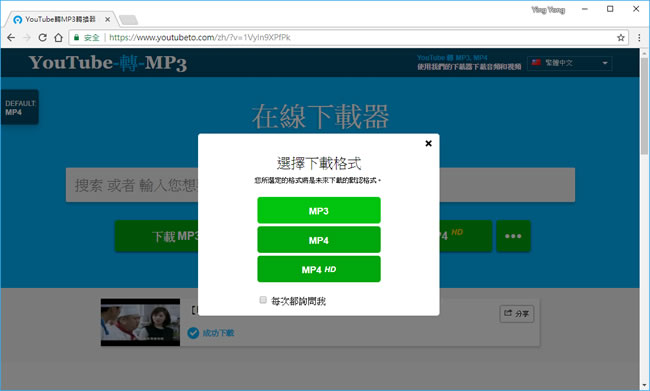Focus the URL address bar
Screen dimensions: 650x391
point(348,38)
